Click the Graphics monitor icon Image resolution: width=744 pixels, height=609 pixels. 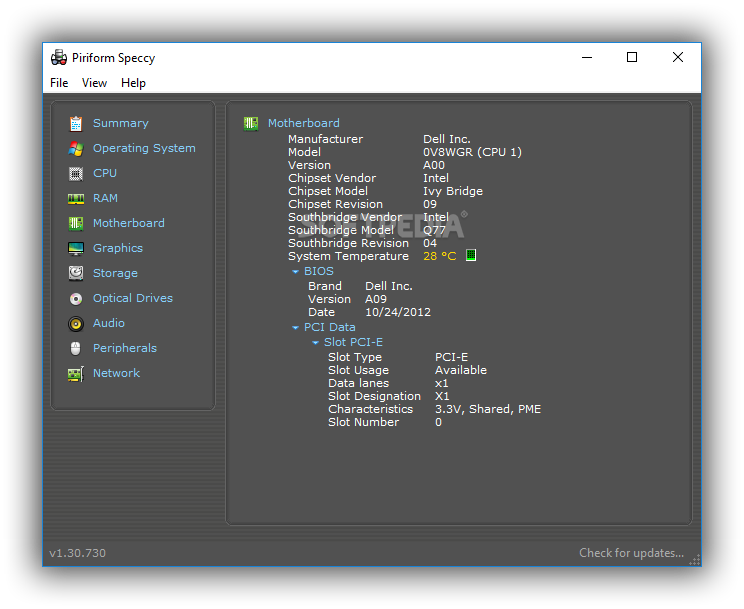pyautogui.click(x=76, y=248)
